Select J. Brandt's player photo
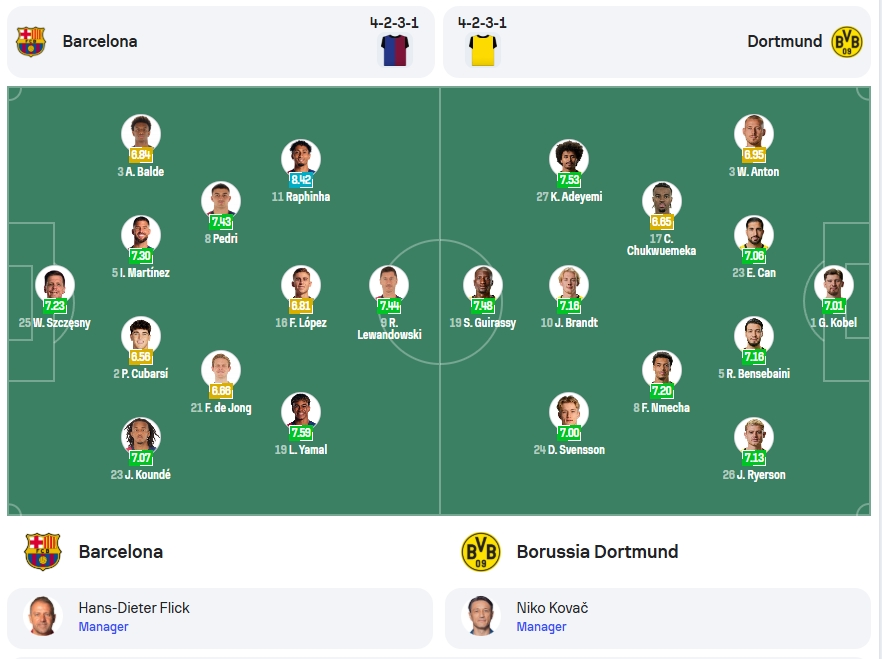Viewport: 882px width, 659px height. point(569,285)
